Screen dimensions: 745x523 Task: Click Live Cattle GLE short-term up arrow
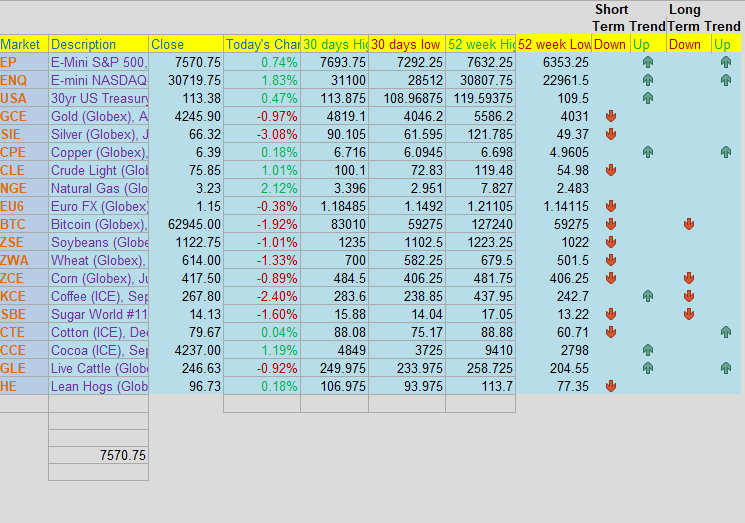[x=648, y=368]
